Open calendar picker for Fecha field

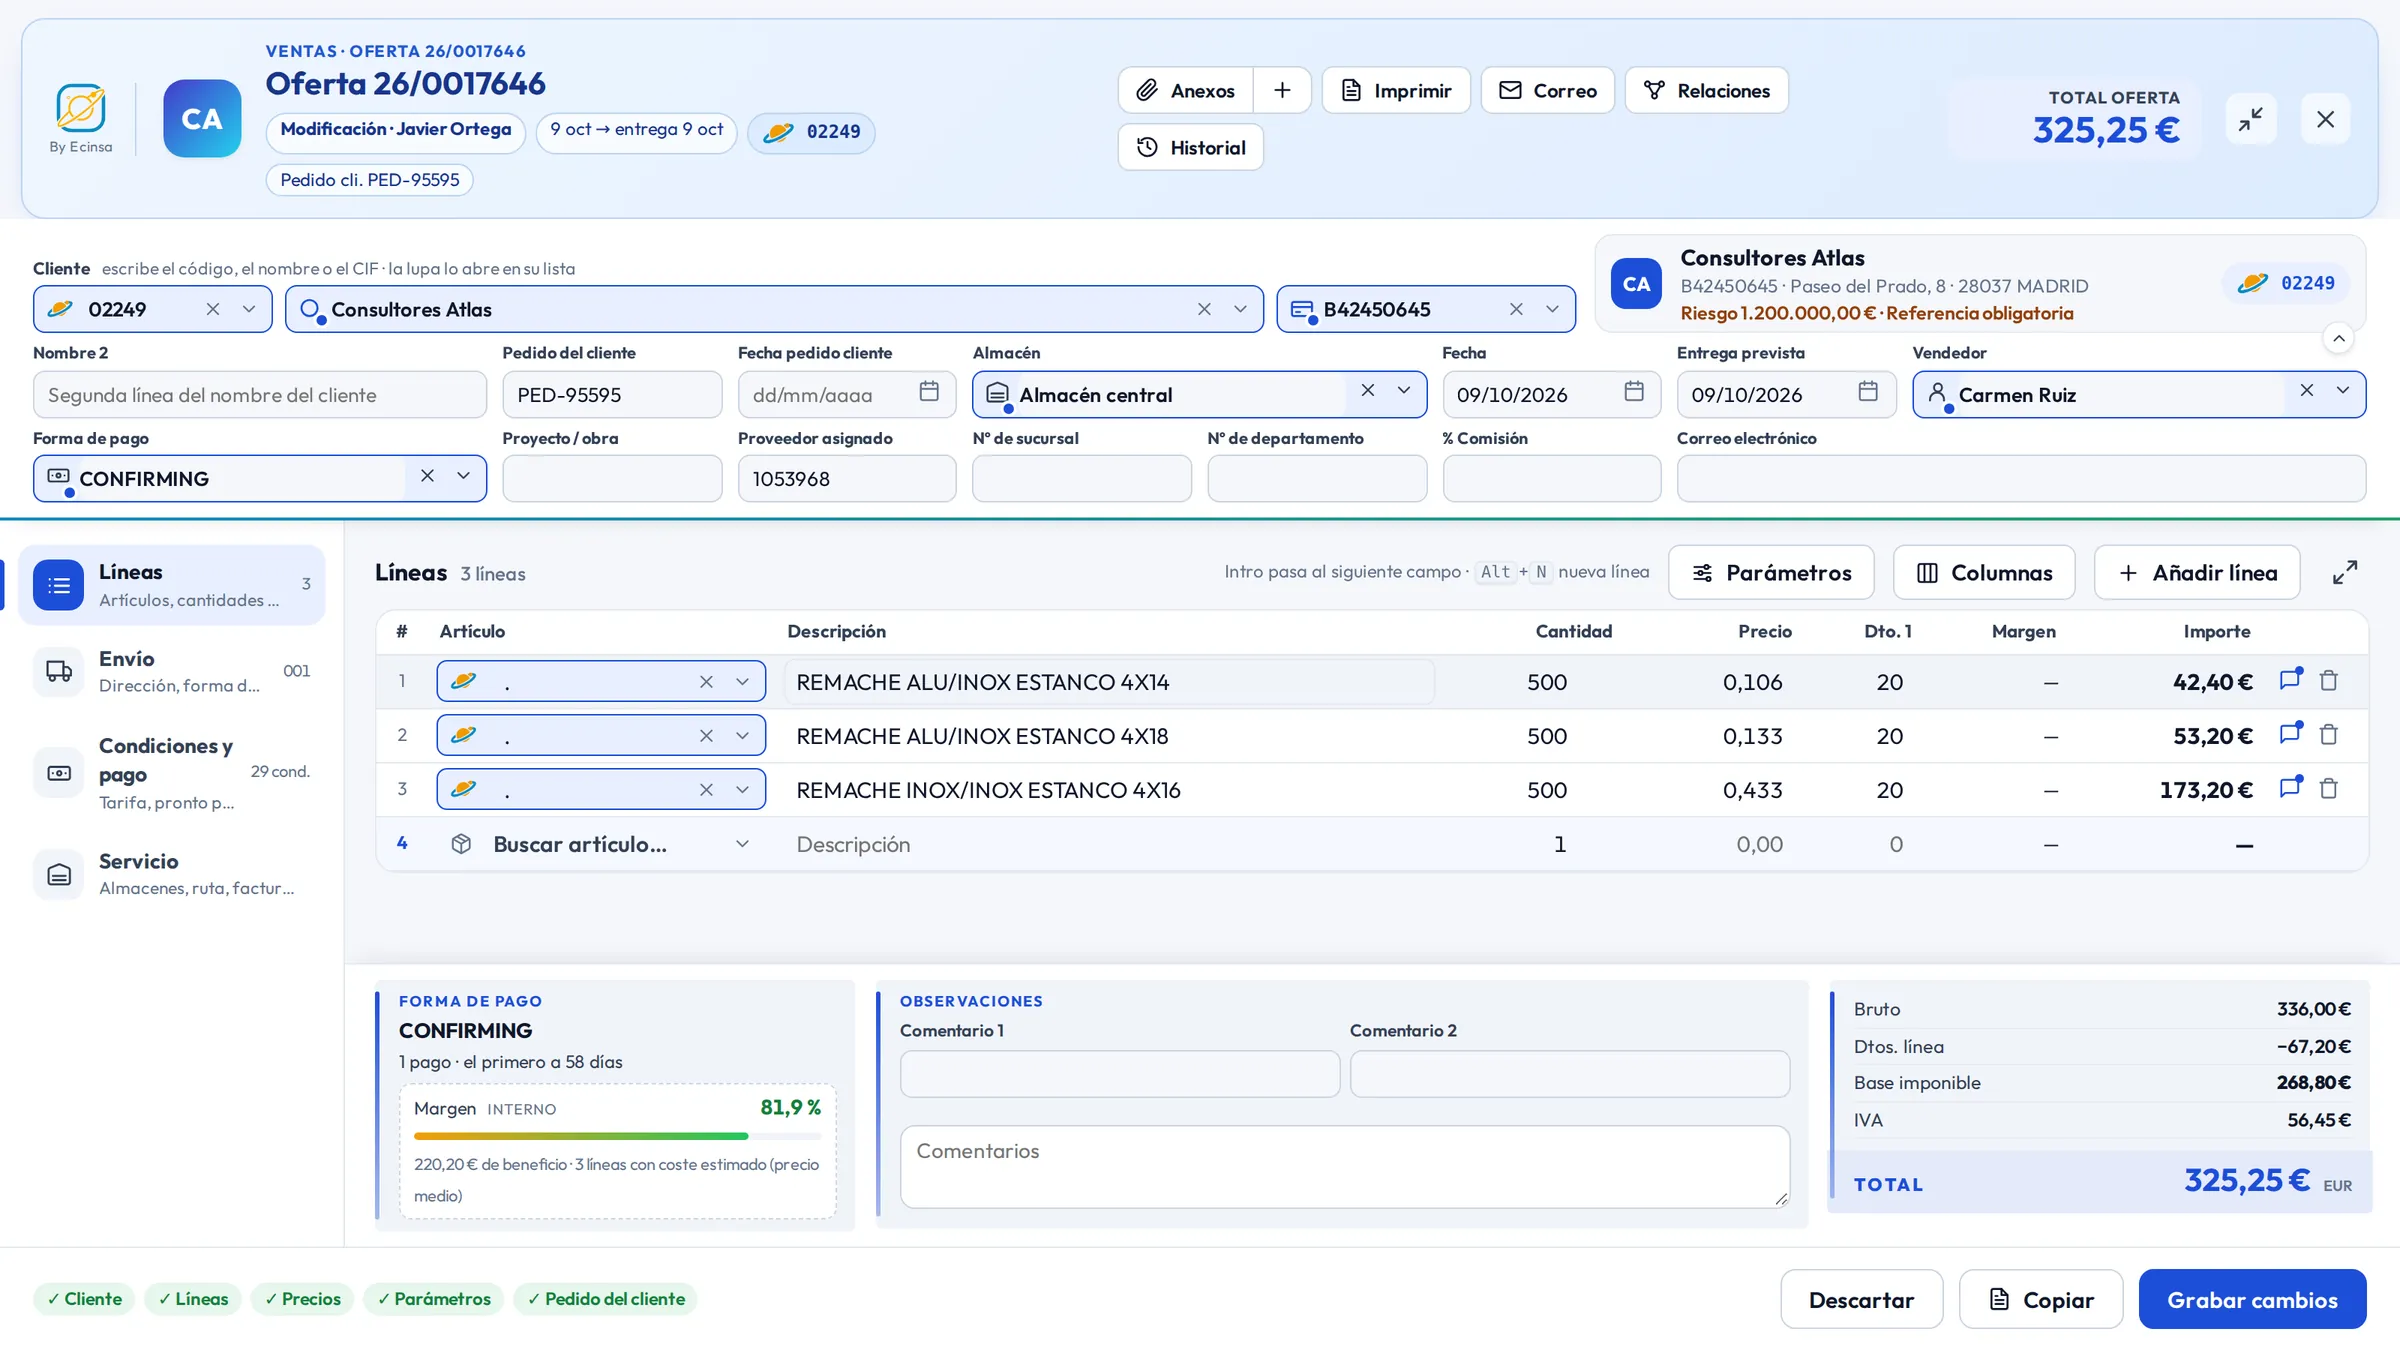pos(1634,391)
